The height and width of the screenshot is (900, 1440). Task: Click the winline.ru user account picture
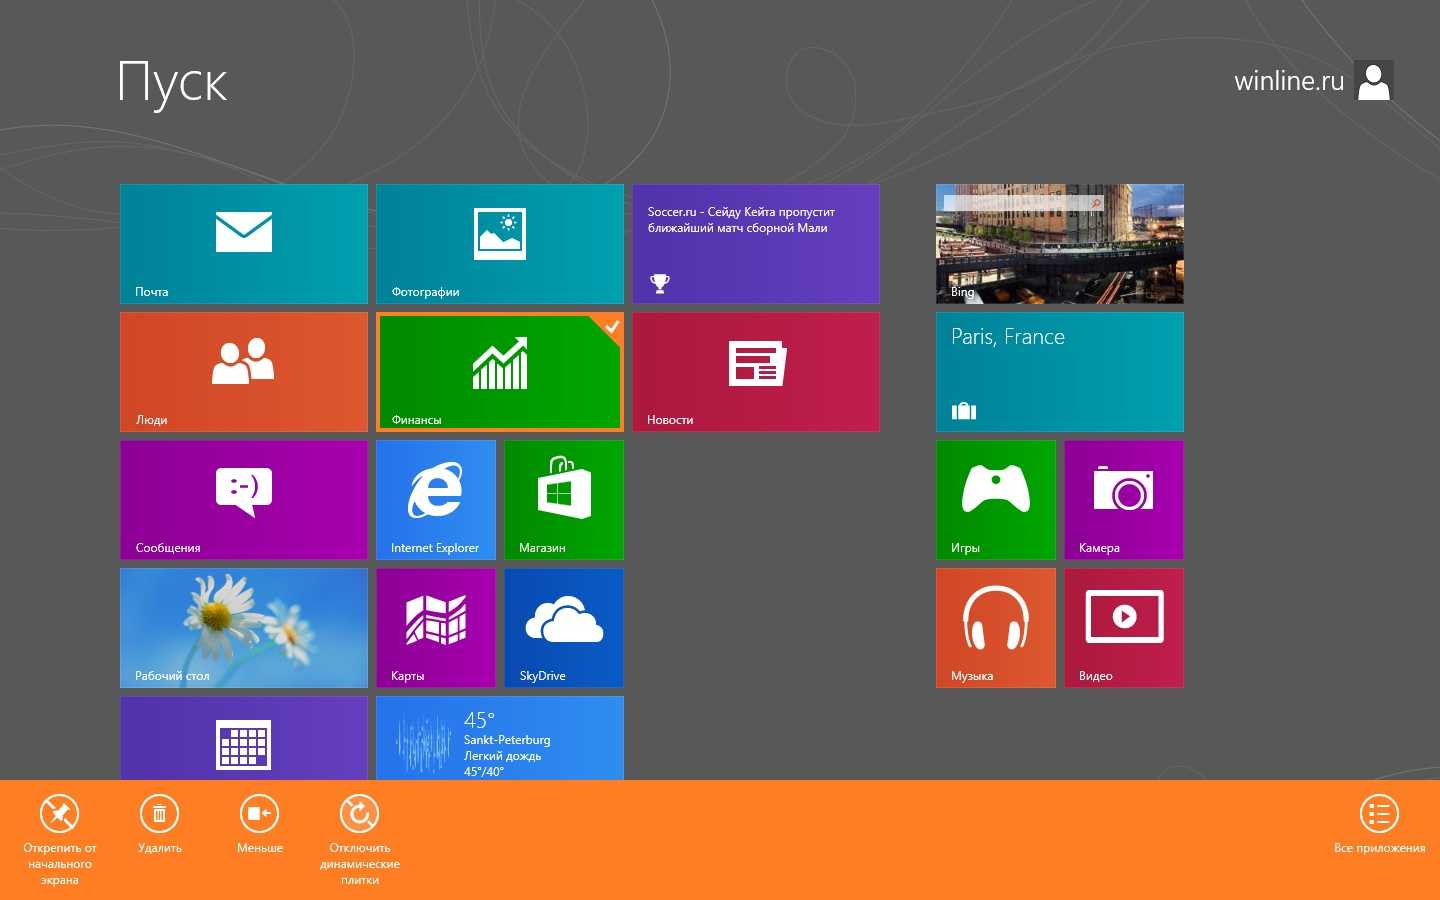(x=1374, y=81)
